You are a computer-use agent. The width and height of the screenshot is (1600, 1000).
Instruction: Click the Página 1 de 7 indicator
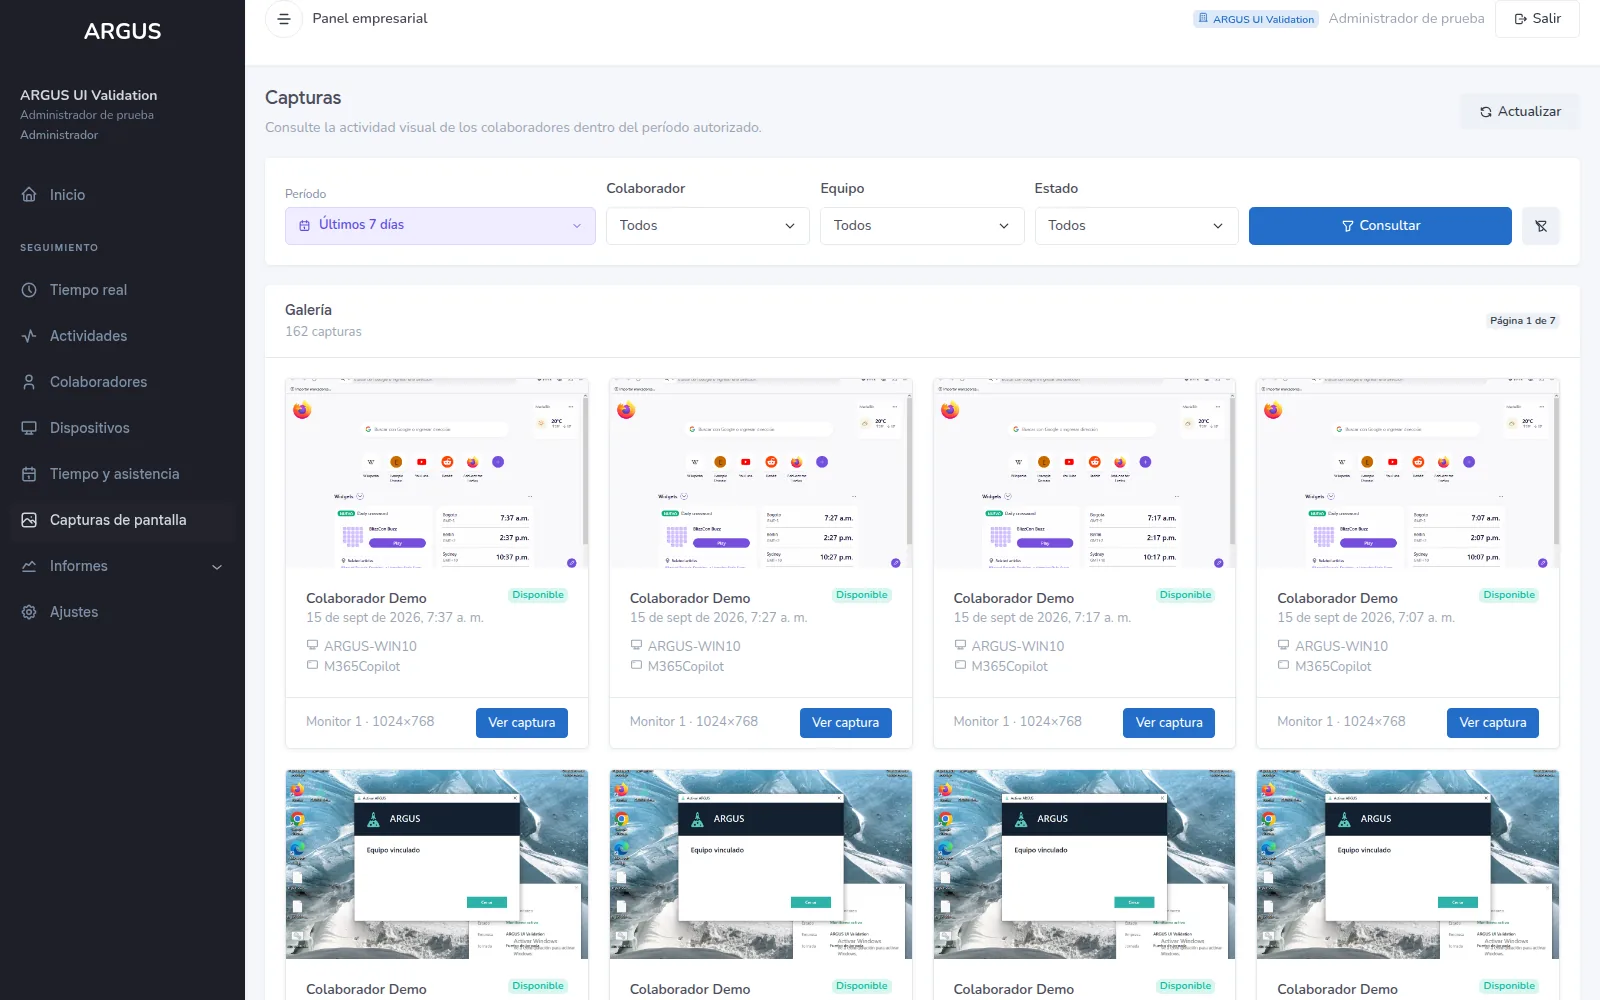[1522, 321]
